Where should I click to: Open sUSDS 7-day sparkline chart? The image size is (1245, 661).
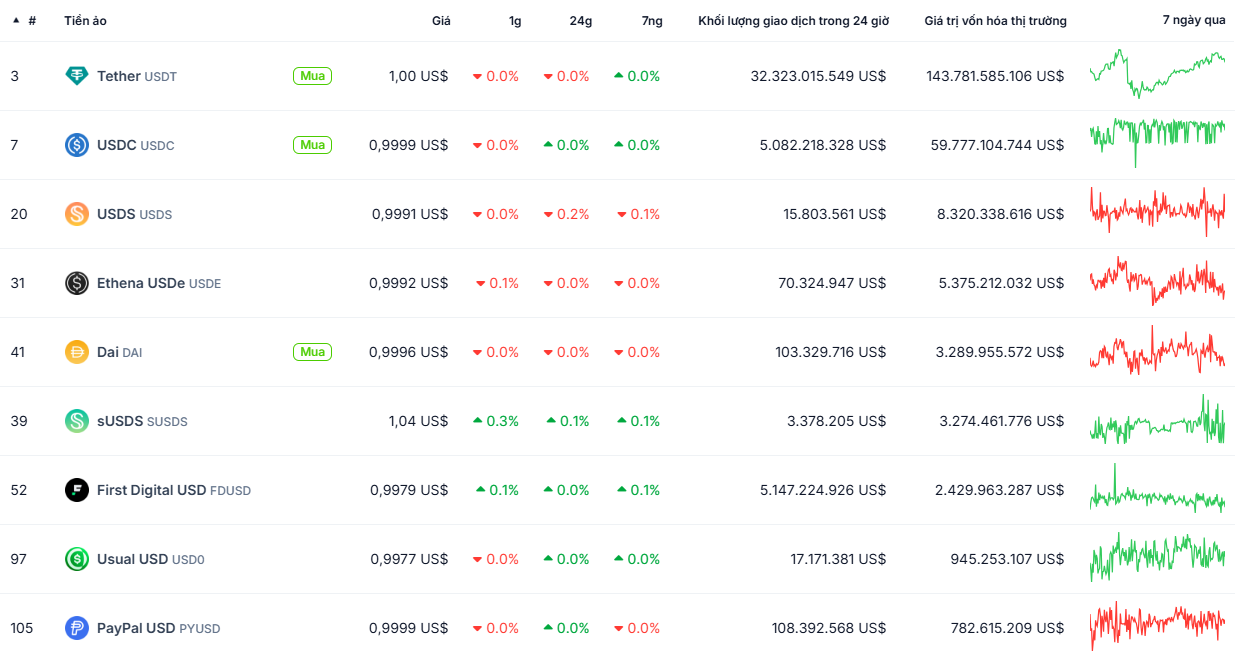(1157, 421)
